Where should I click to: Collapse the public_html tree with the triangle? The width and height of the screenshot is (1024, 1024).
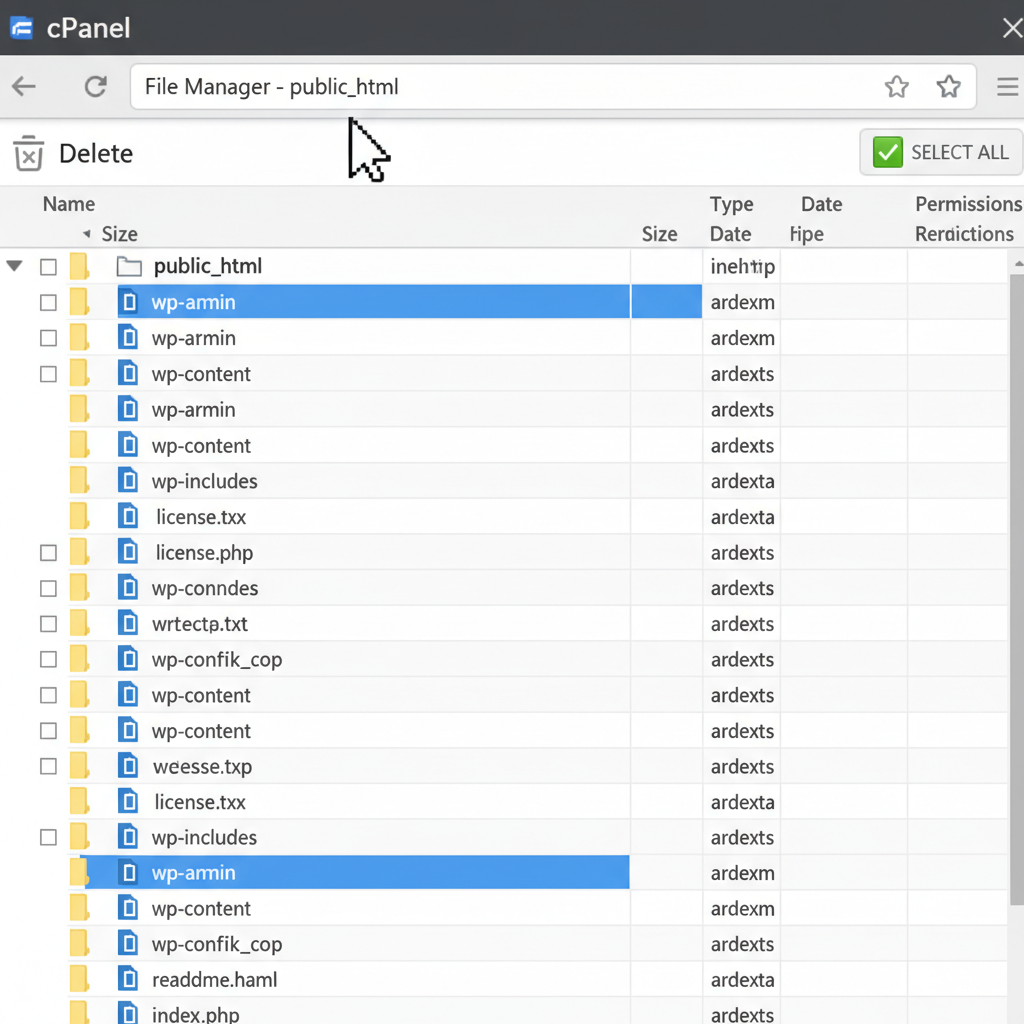[14, 266]
